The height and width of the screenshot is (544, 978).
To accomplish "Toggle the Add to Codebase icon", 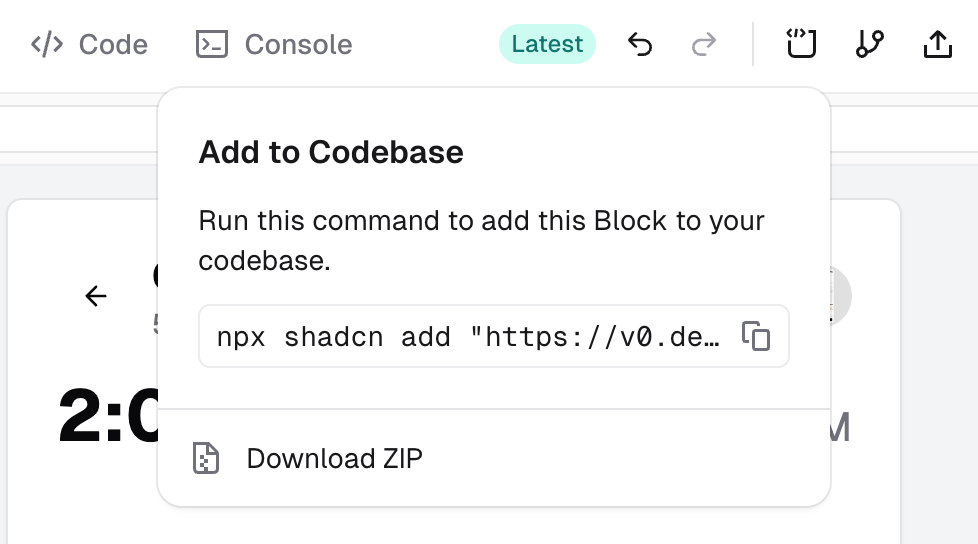I will pyautogui.click(x=802, y=45).
